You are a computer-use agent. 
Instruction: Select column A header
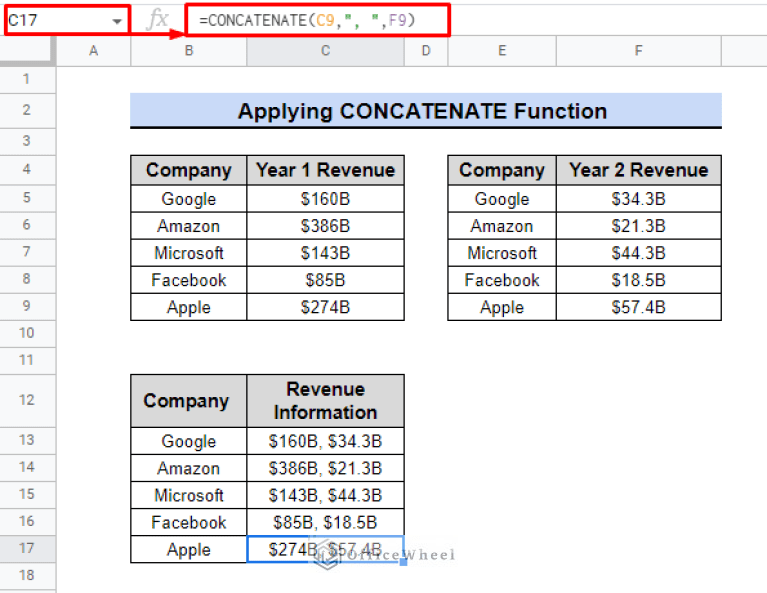click(93, 50)
